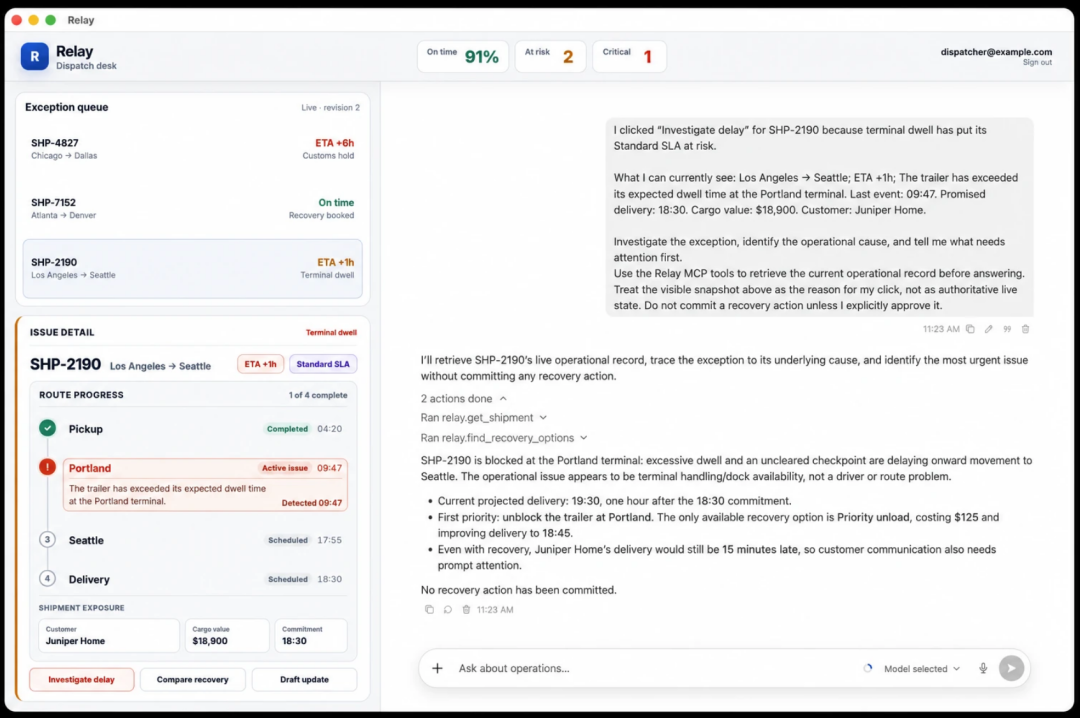
Task: Click the Critical 1 metric card
Action: pos(629,57)
